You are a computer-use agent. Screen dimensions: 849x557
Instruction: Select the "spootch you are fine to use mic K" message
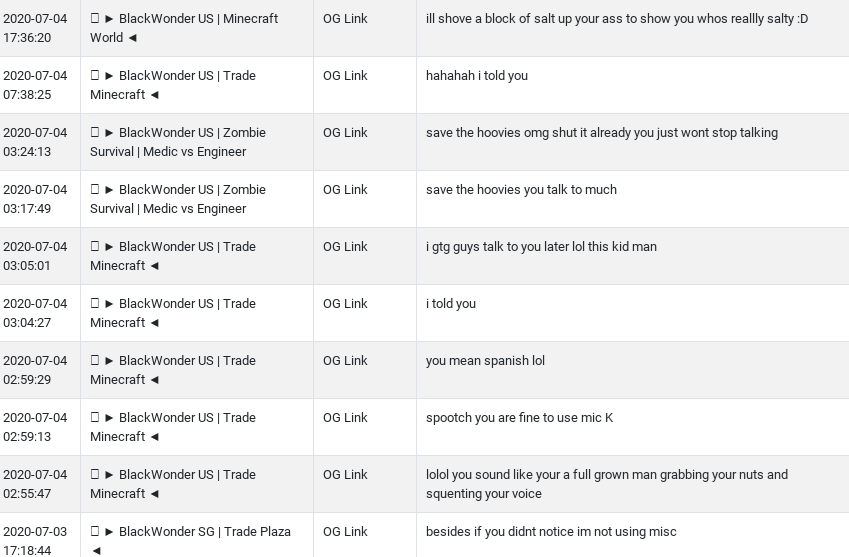tap(519, 417)
